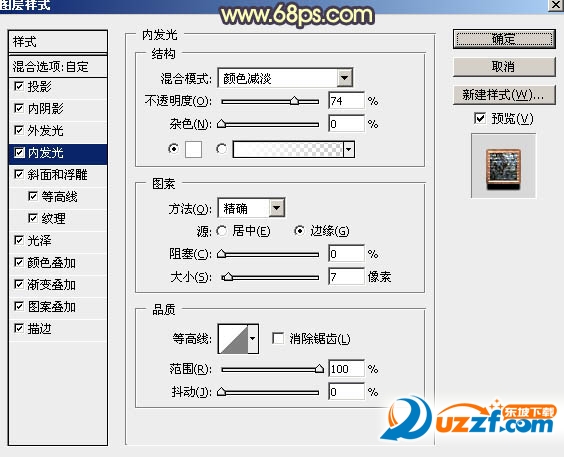Viewport: 564px width, 457px height.
Task: Toggle the 颜色叠加 checkbox
Action: pyautogui.click(x=19, y=262)
